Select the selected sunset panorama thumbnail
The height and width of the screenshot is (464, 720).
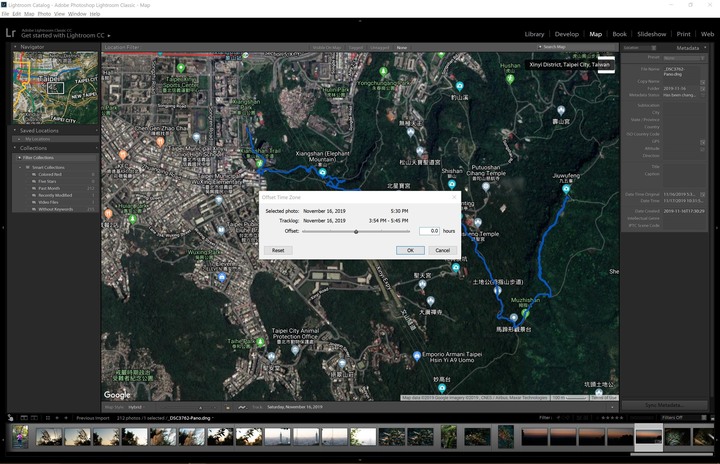coord(648,436)
